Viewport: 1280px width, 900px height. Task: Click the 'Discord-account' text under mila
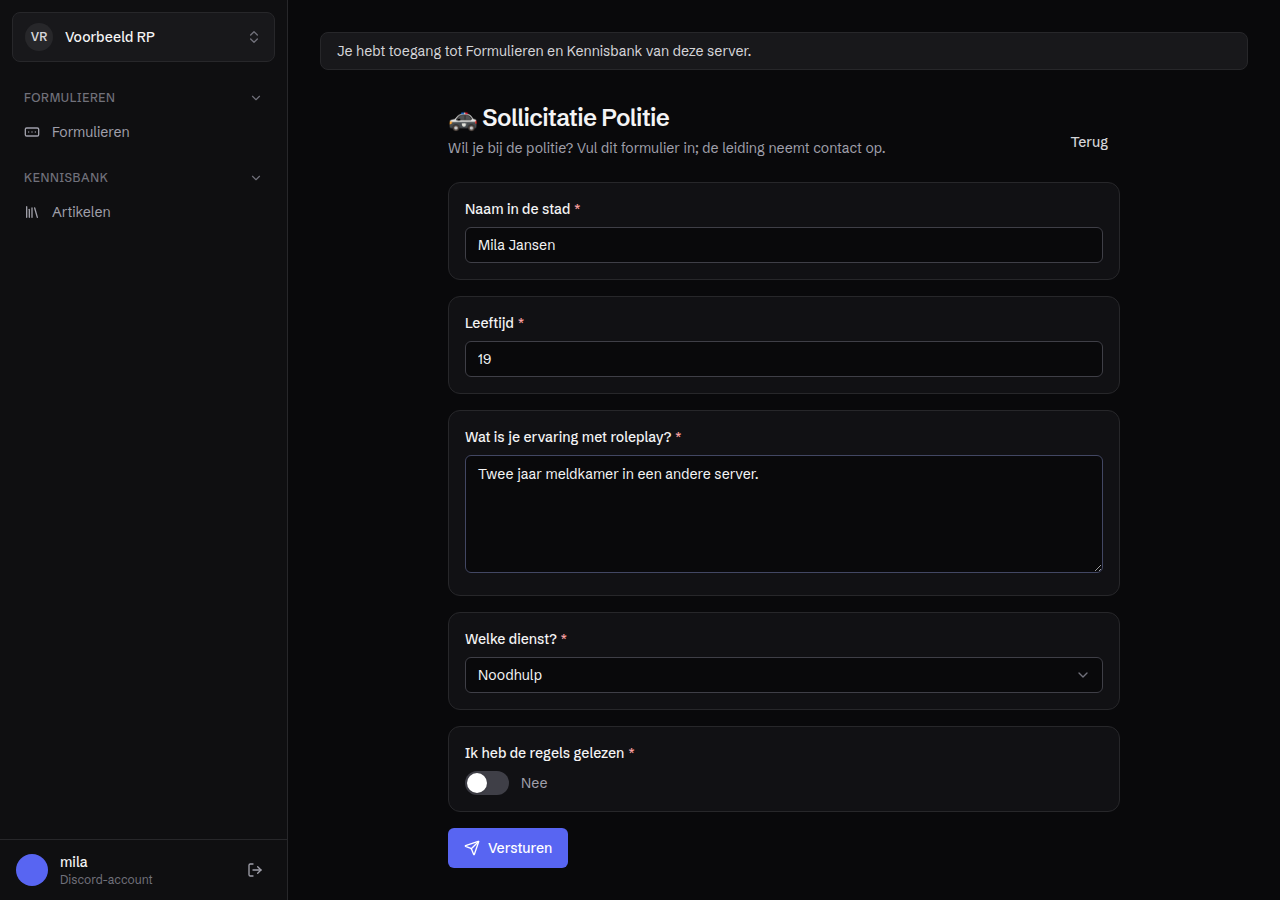(106, 880)
